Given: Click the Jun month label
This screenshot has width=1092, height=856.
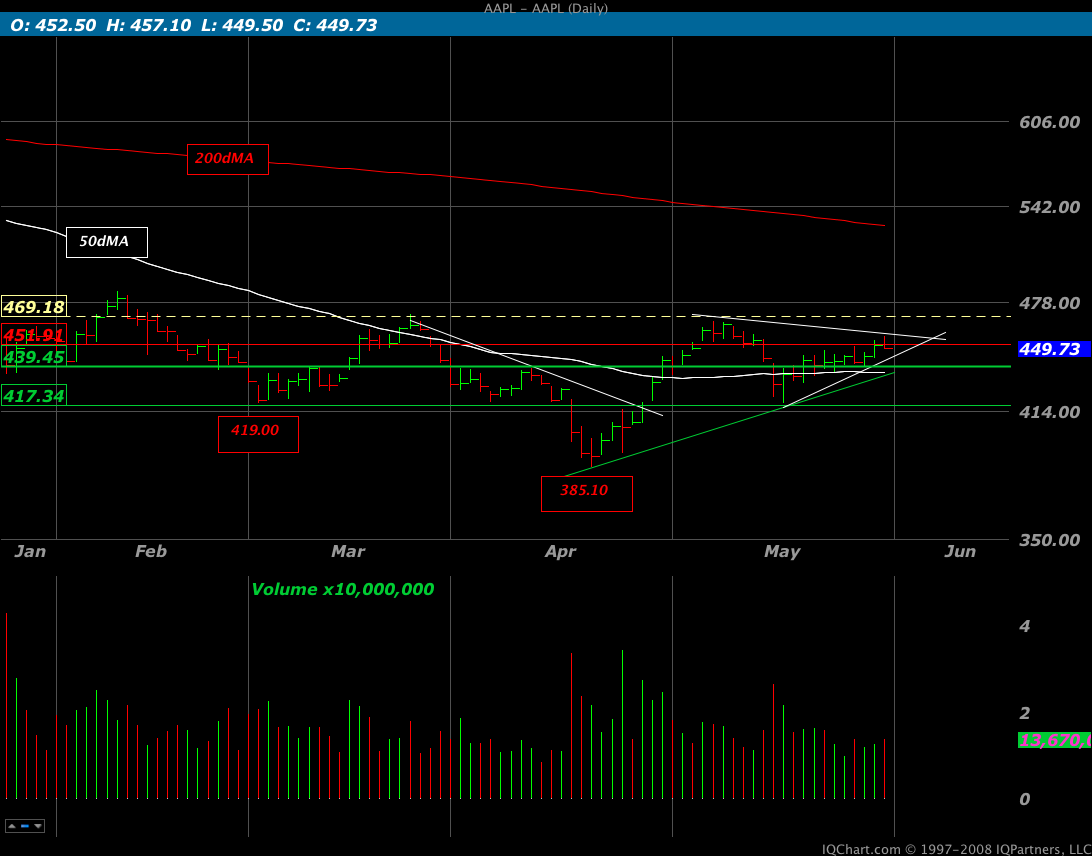Looking at the screenshot, I should tap(960, 552).
